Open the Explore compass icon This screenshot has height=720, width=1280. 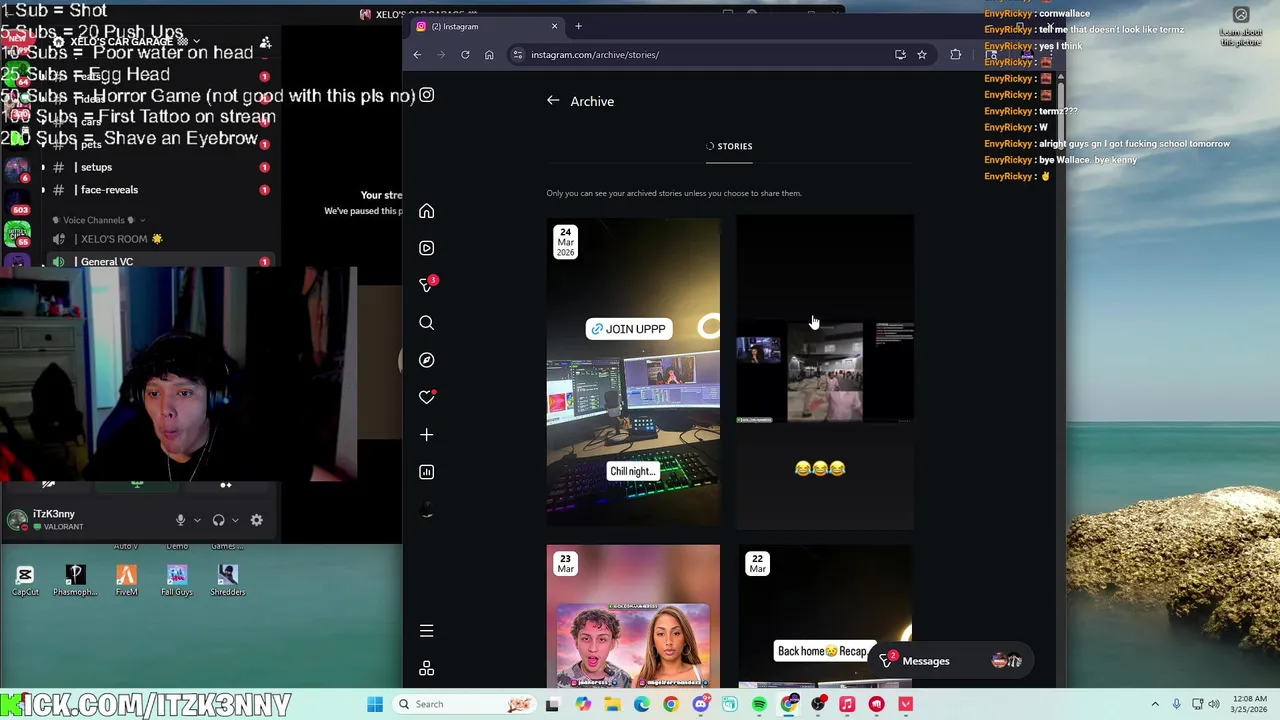coord(426,360)
